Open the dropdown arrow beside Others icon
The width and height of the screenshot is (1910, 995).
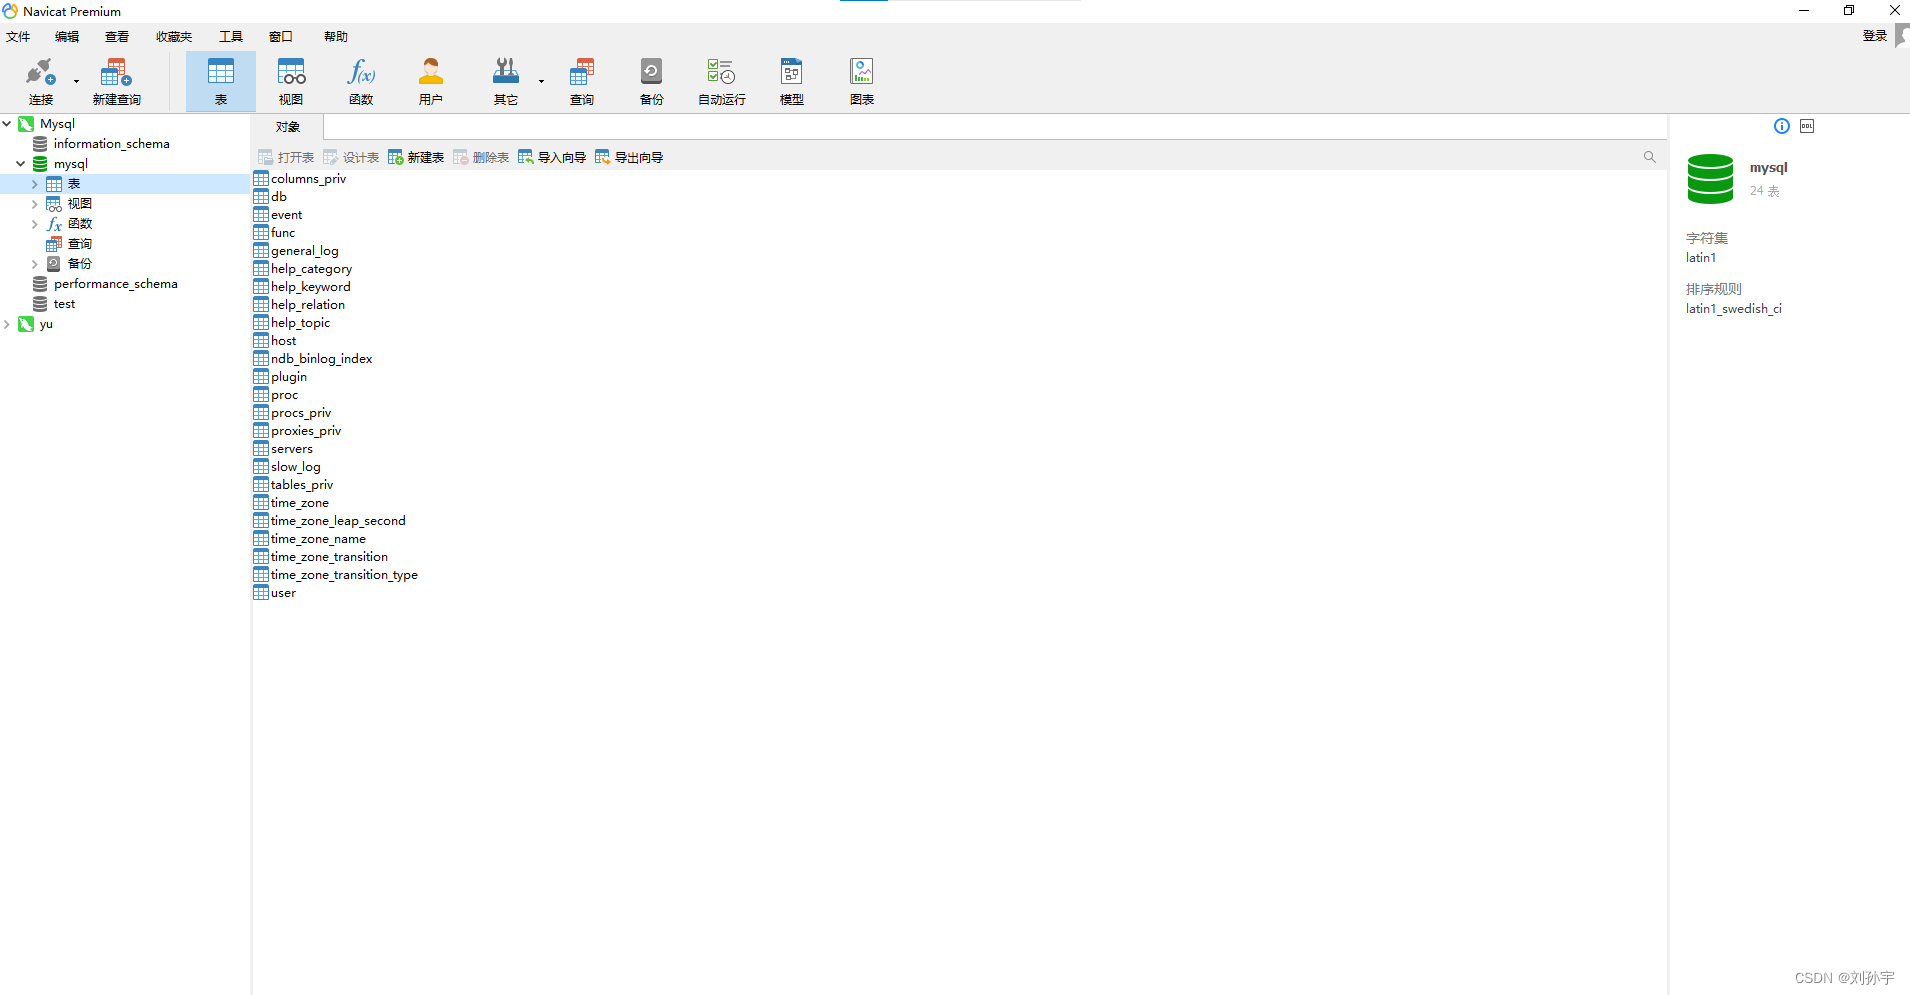pyautogui.click(x=541, y=81)
